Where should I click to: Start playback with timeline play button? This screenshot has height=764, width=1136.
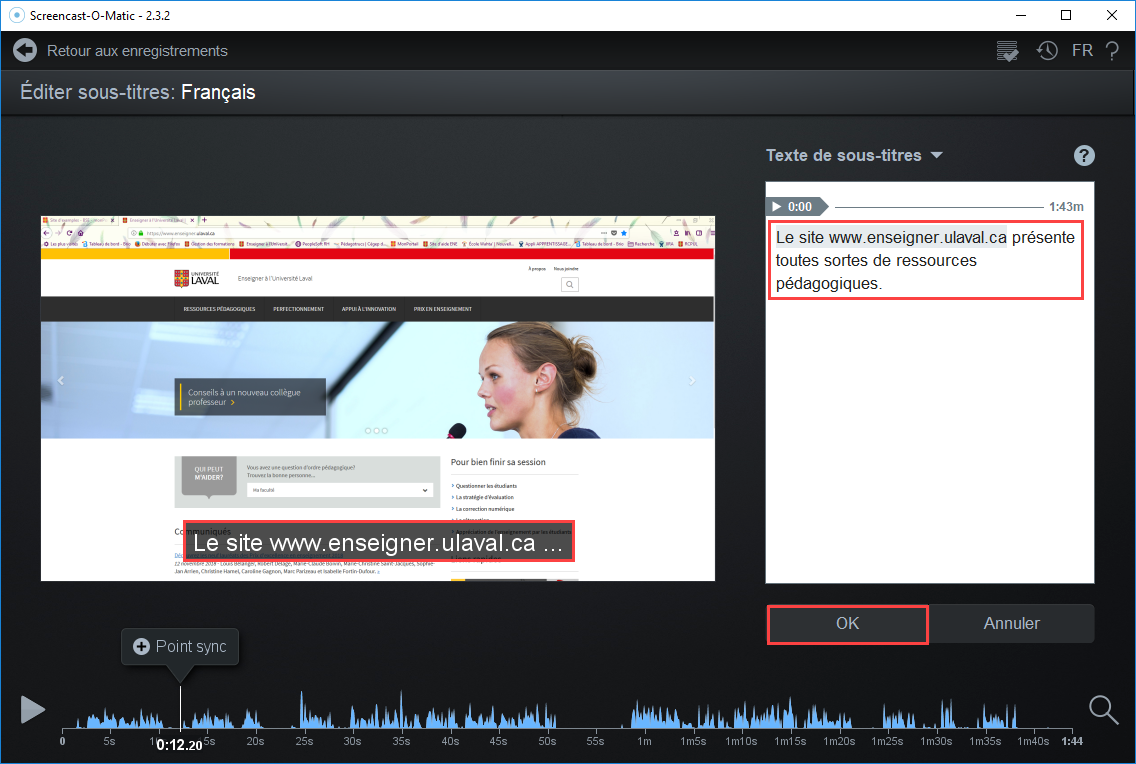[32, 710]
